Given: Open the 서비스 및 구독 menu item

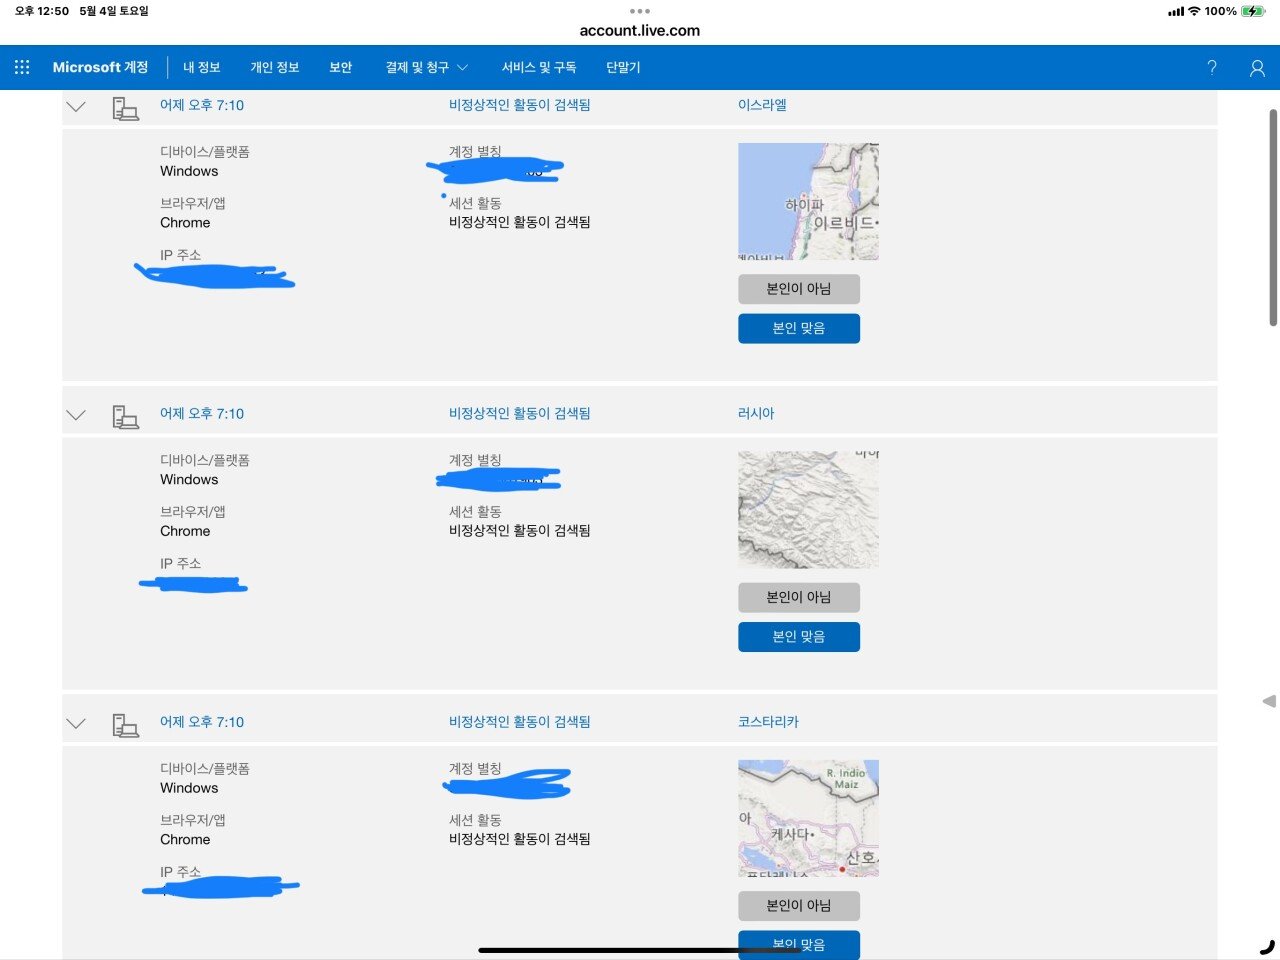Looking at the screenshot, I should point(539,67).
